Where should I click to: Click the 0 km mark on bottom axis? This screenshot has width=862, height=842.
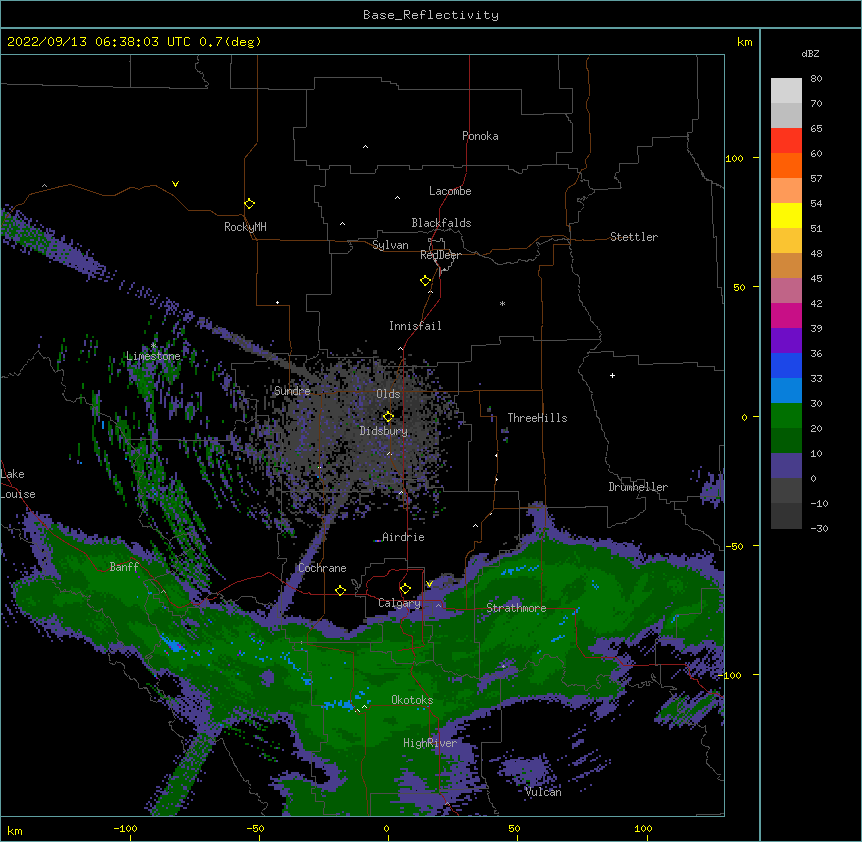click(386, 828)
